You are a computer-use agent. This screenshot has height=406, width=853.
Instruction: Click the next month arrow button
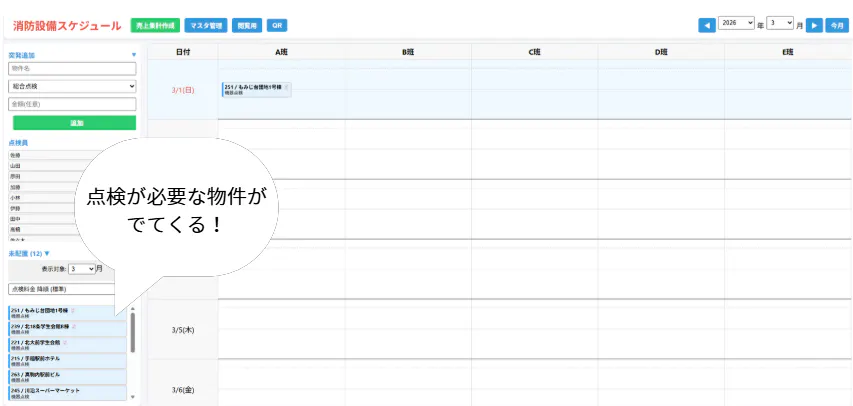(814, 25)
